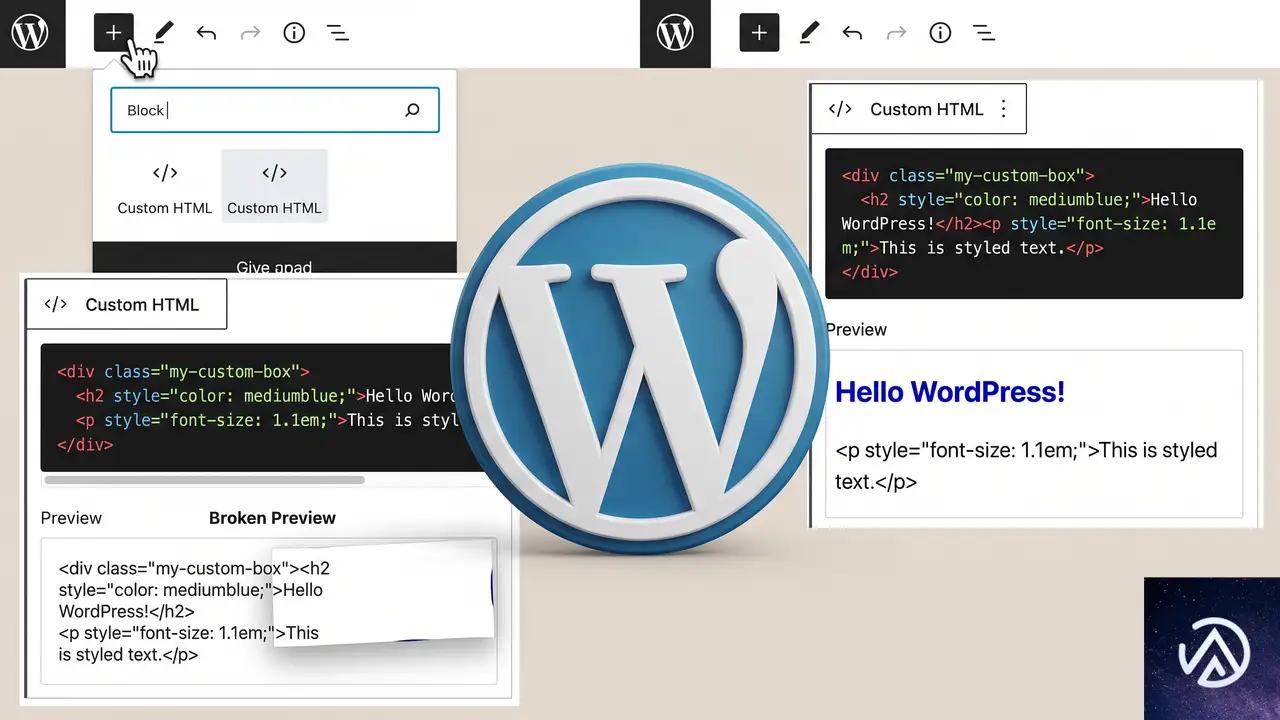The image size is (1280, 720).
Task: Select the Tools pencil in right editor
Action: pos(809,33)
